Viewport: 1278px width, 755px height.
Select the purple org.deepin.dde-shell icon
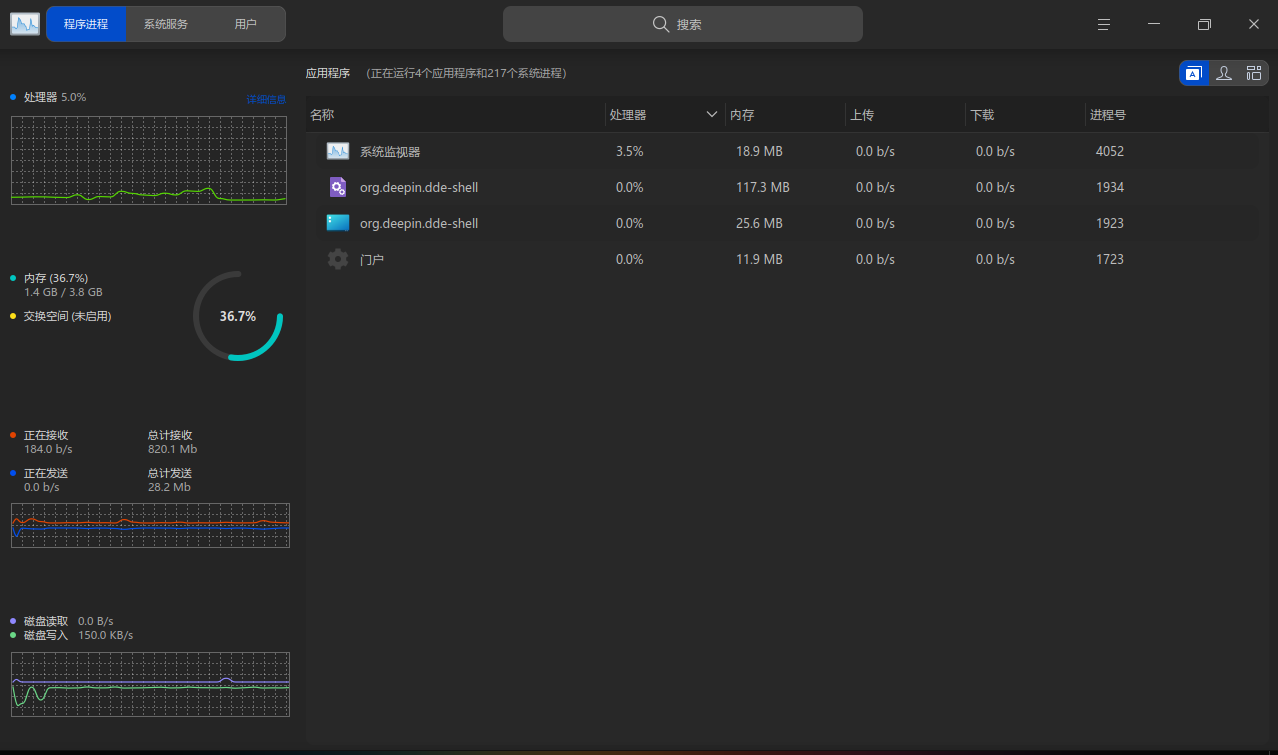(338, 187)
